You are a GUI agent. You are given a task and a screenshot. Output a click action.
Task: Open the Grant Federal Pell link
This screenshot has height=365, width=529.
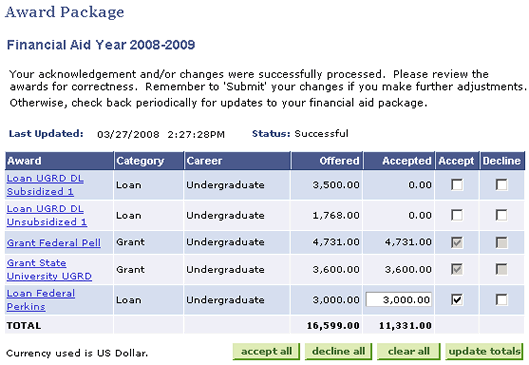click(54, 243)
